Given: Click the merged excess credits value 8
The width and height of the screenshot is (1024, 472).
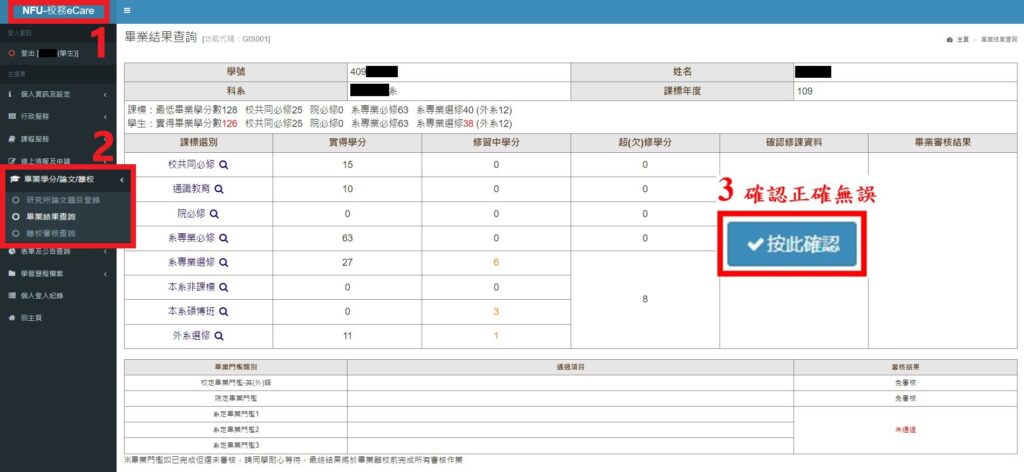Looking at the screenshot, I should point(645,300).
